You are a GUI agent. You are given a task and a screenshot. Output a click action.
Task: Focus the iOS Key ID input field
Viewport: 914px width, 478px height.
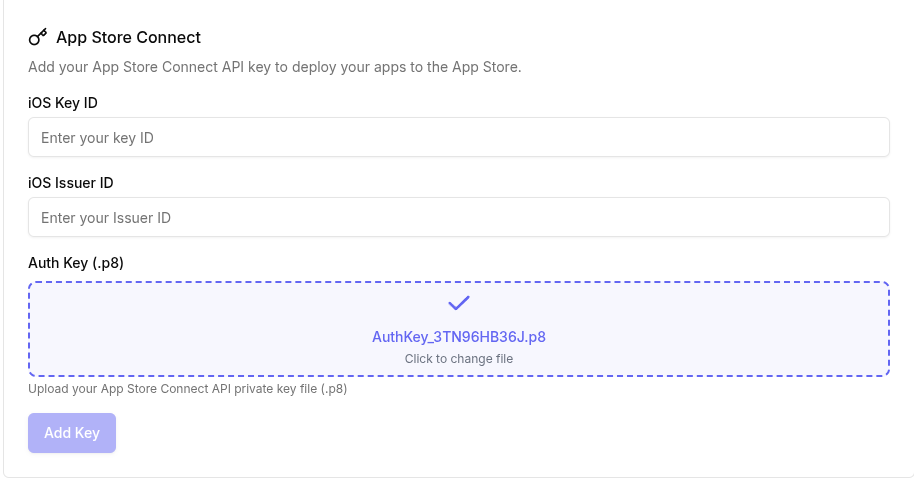pyautogui.click(x=459, y=137)
